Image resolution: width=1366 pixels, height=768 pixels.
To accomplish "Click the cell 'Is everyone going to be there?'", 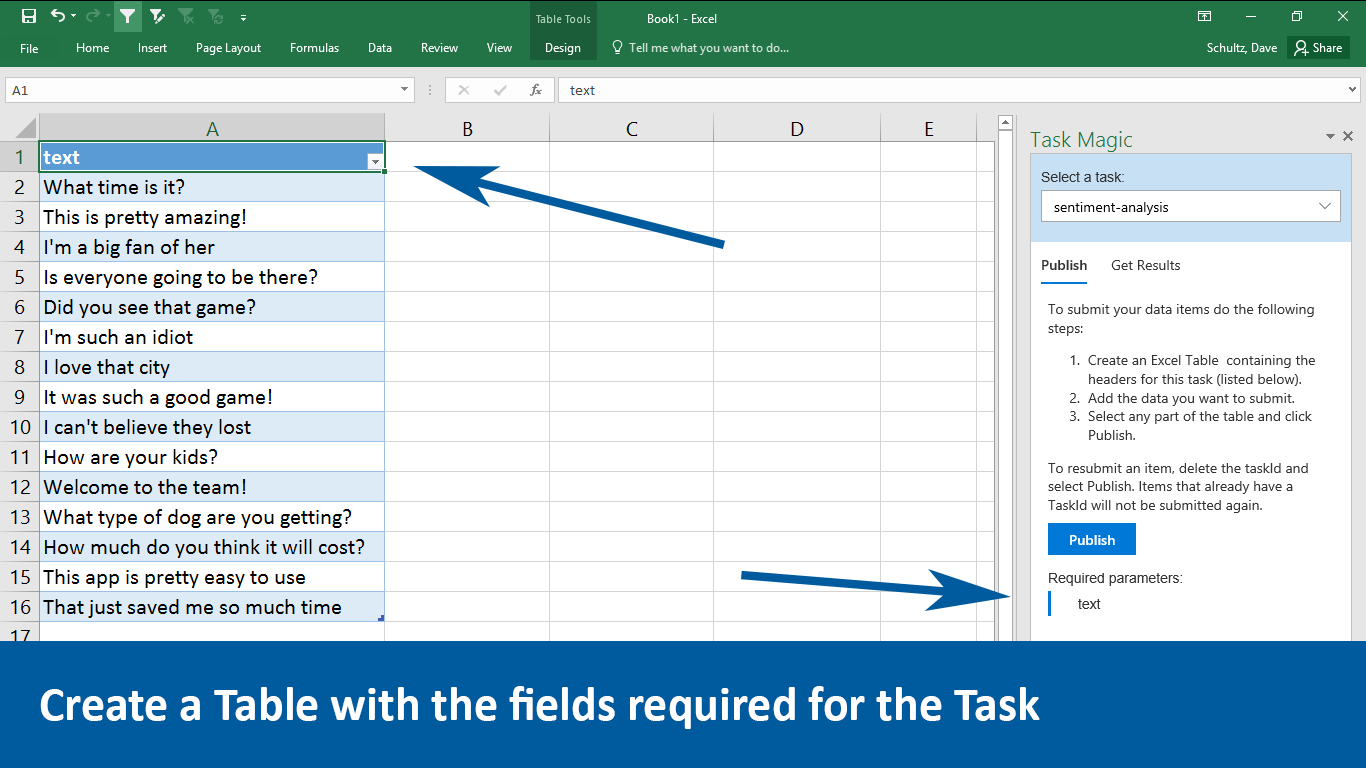I will [212, 277].
